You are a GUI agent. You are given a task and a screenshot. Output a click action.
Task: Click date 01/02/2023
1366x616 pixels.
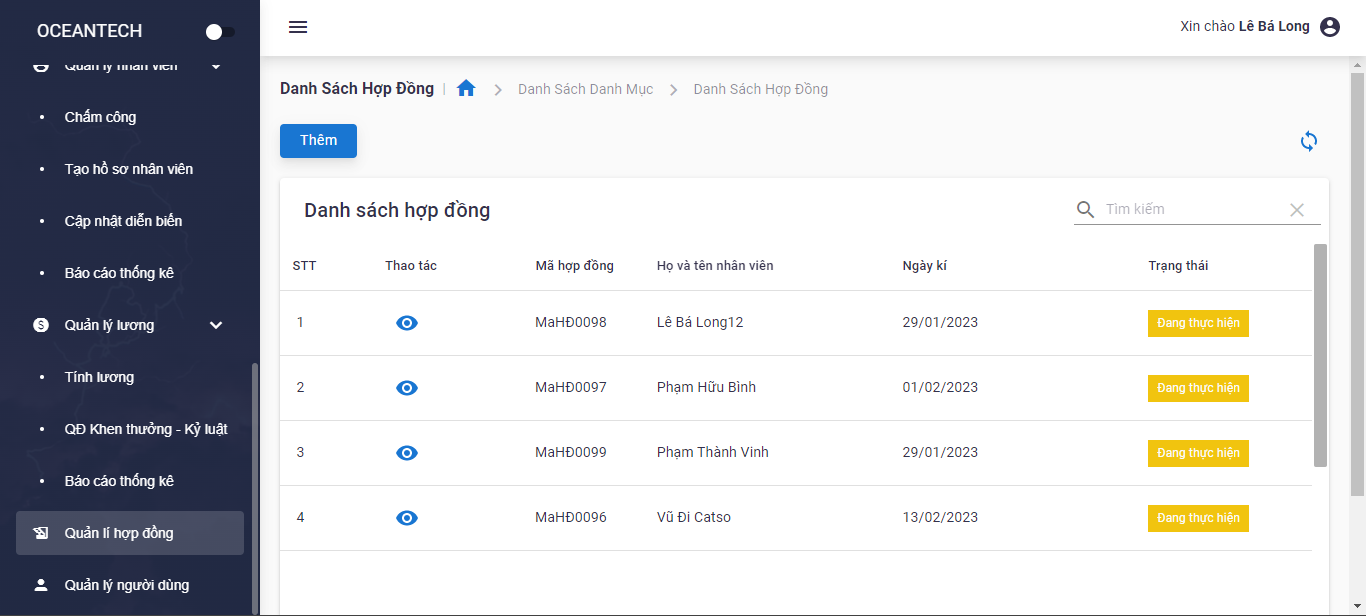pyautogui.click(x=940, y=388)
